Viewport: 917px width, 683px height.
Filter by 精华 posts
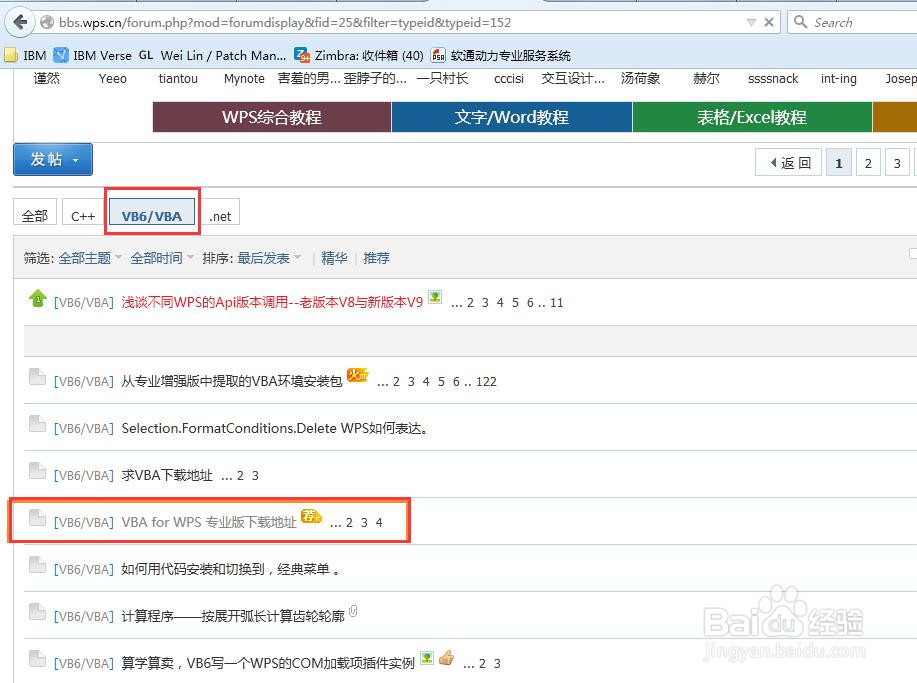pos(335,258)
